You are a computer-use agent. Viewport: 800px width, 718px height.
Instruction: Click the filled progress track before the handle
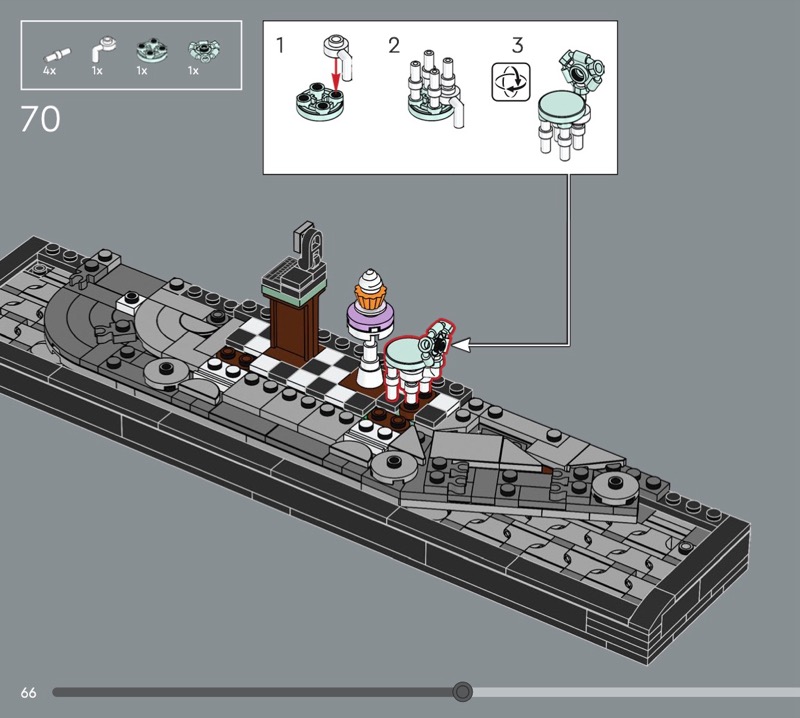(x=250, y=692)
